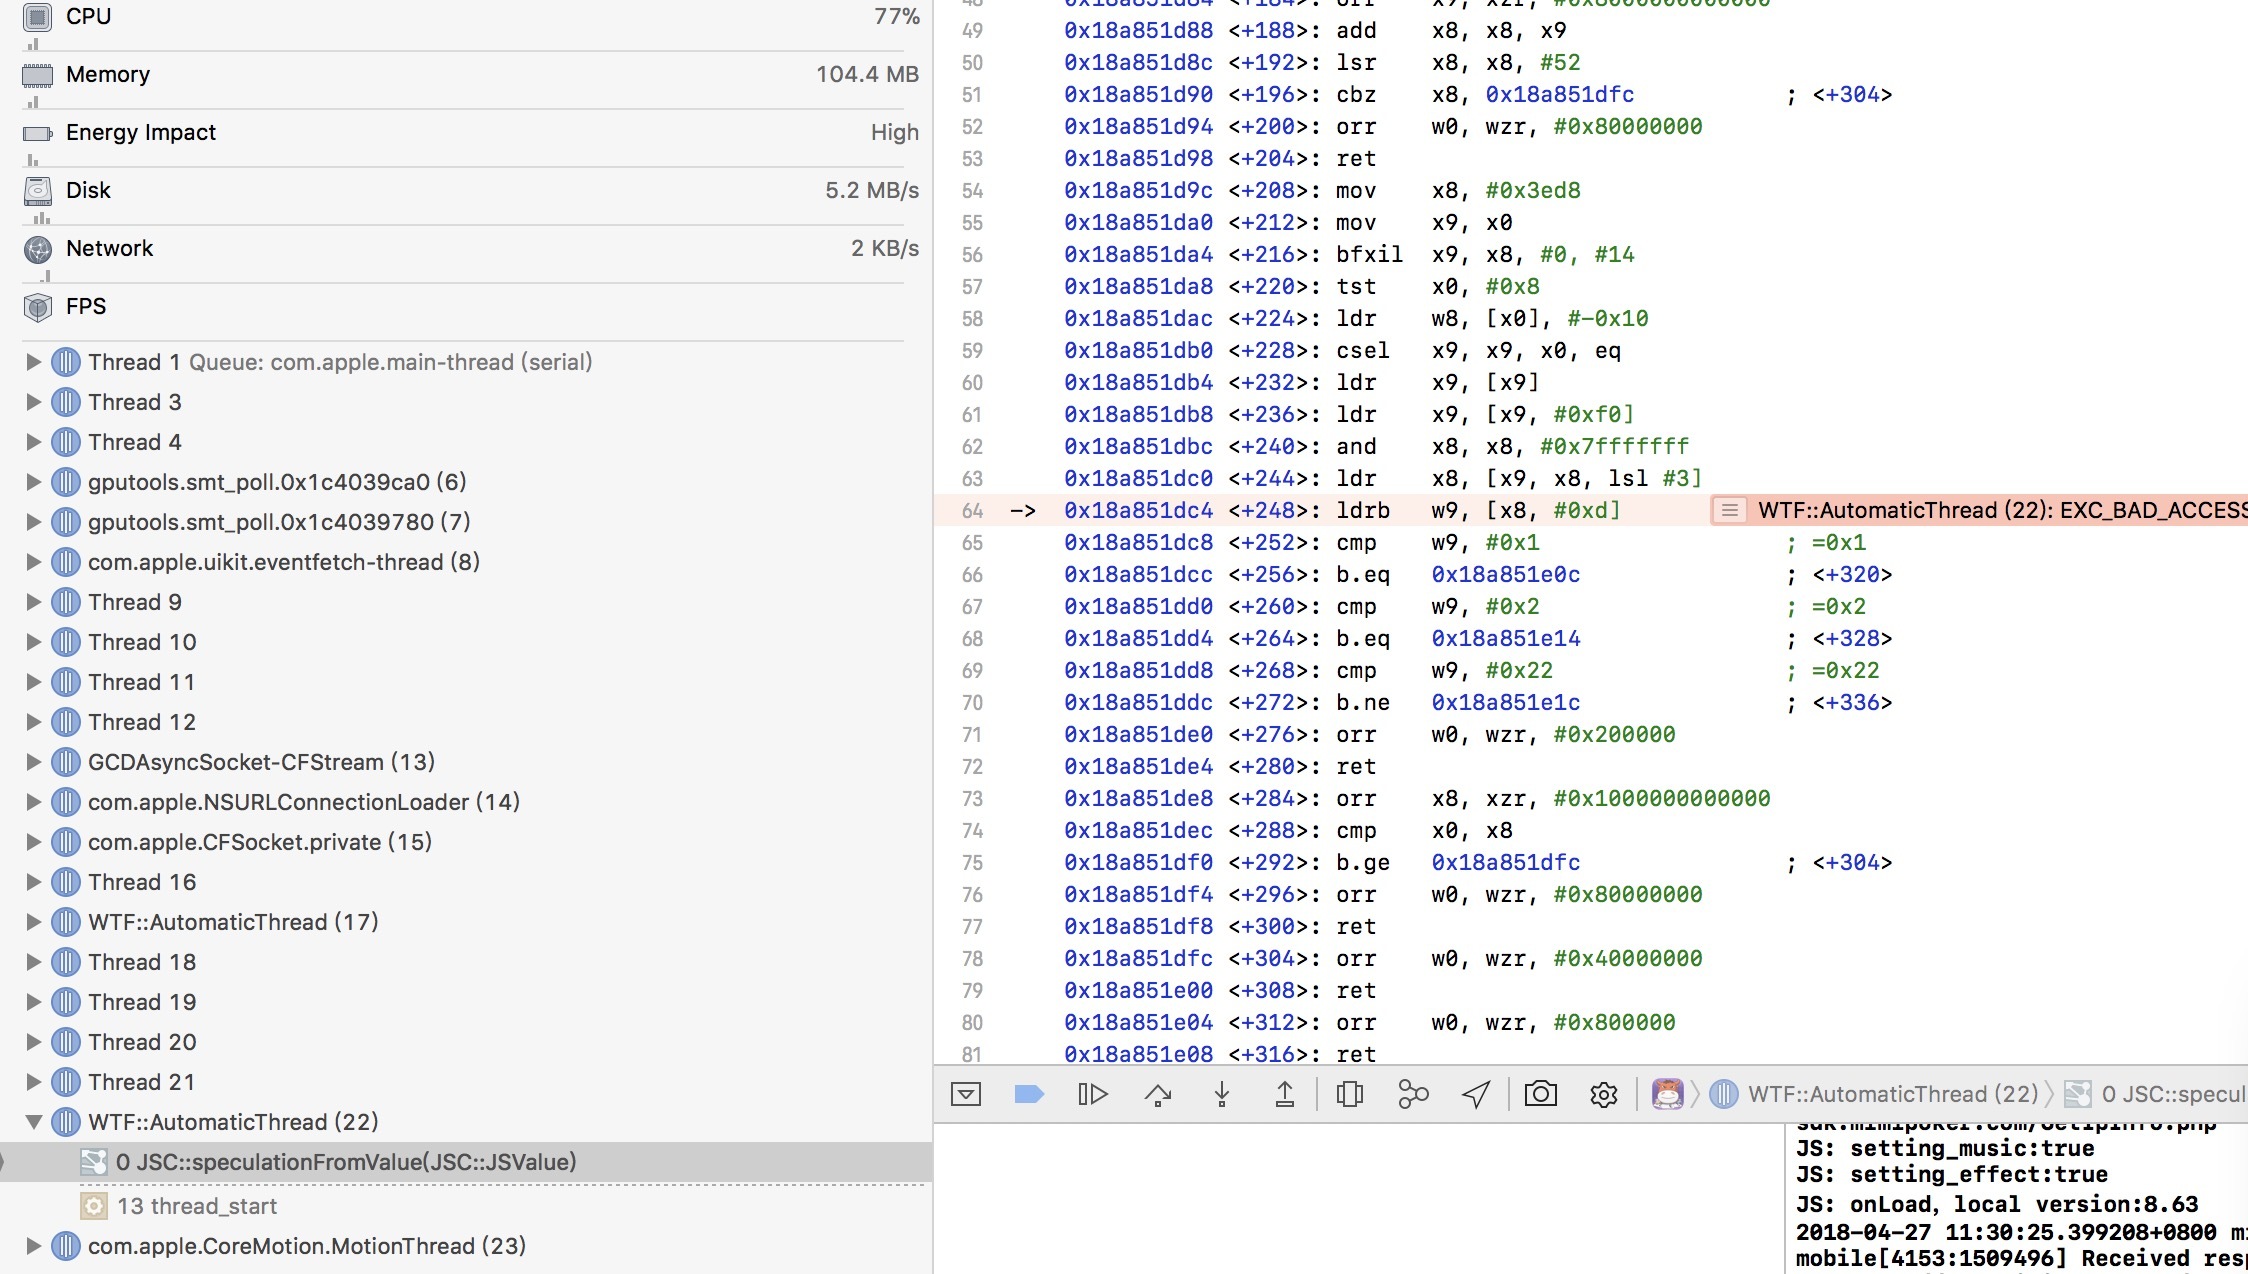Capture GPU frame camera icon
The height and width of the screenshot is (1274, 2248).
click(x=1540, y=1094)
